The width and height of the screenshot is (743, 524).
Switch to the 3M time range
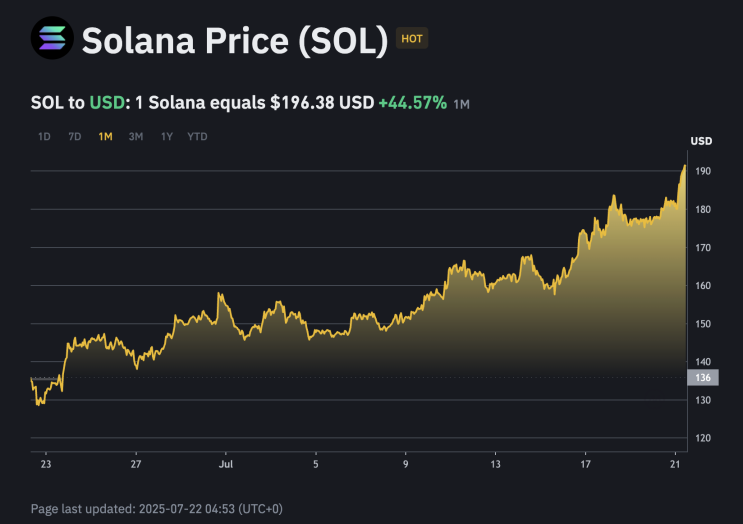pyautogui.click(x=135, y=136)
